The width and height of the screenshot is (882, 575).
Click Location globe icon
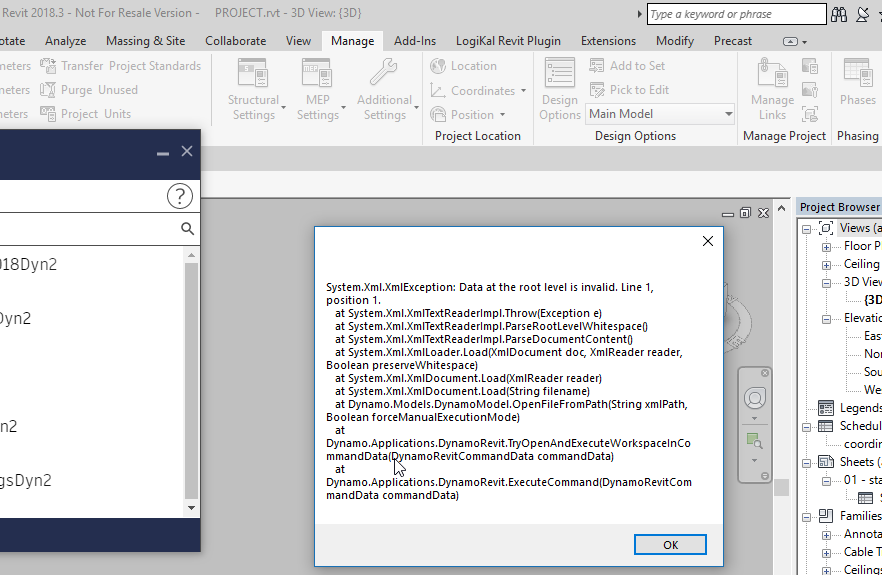click(x=438, y=66)
